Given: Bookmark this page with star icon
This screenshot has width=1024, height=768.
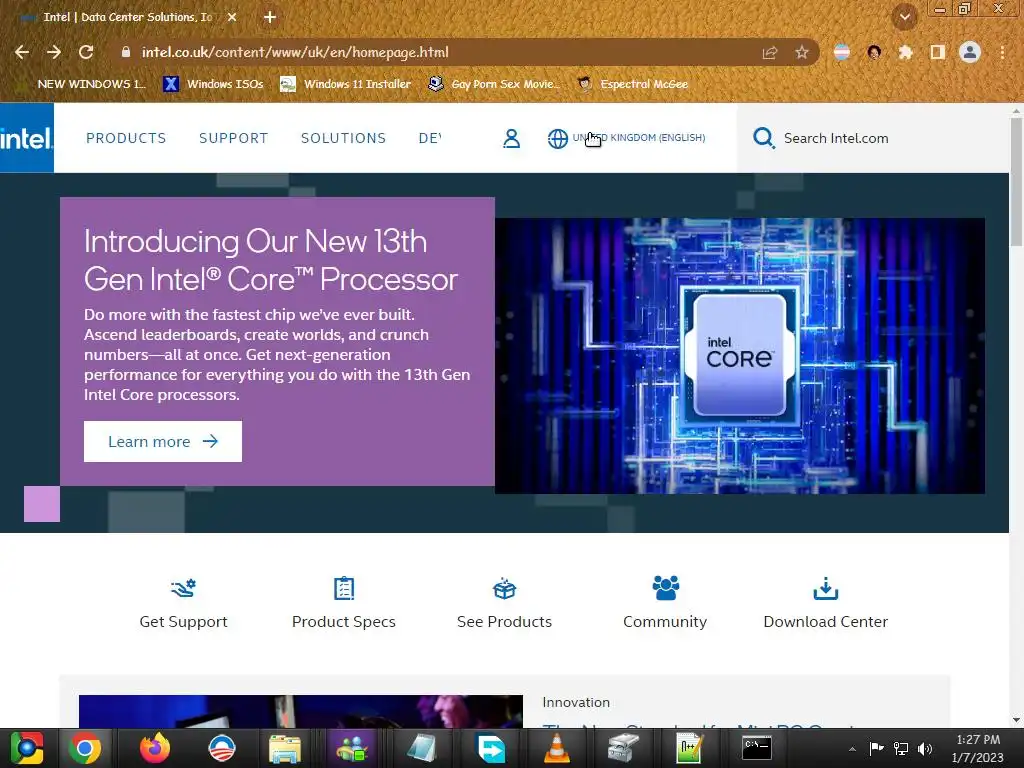Looking at the screenshot, I should 801,52.
